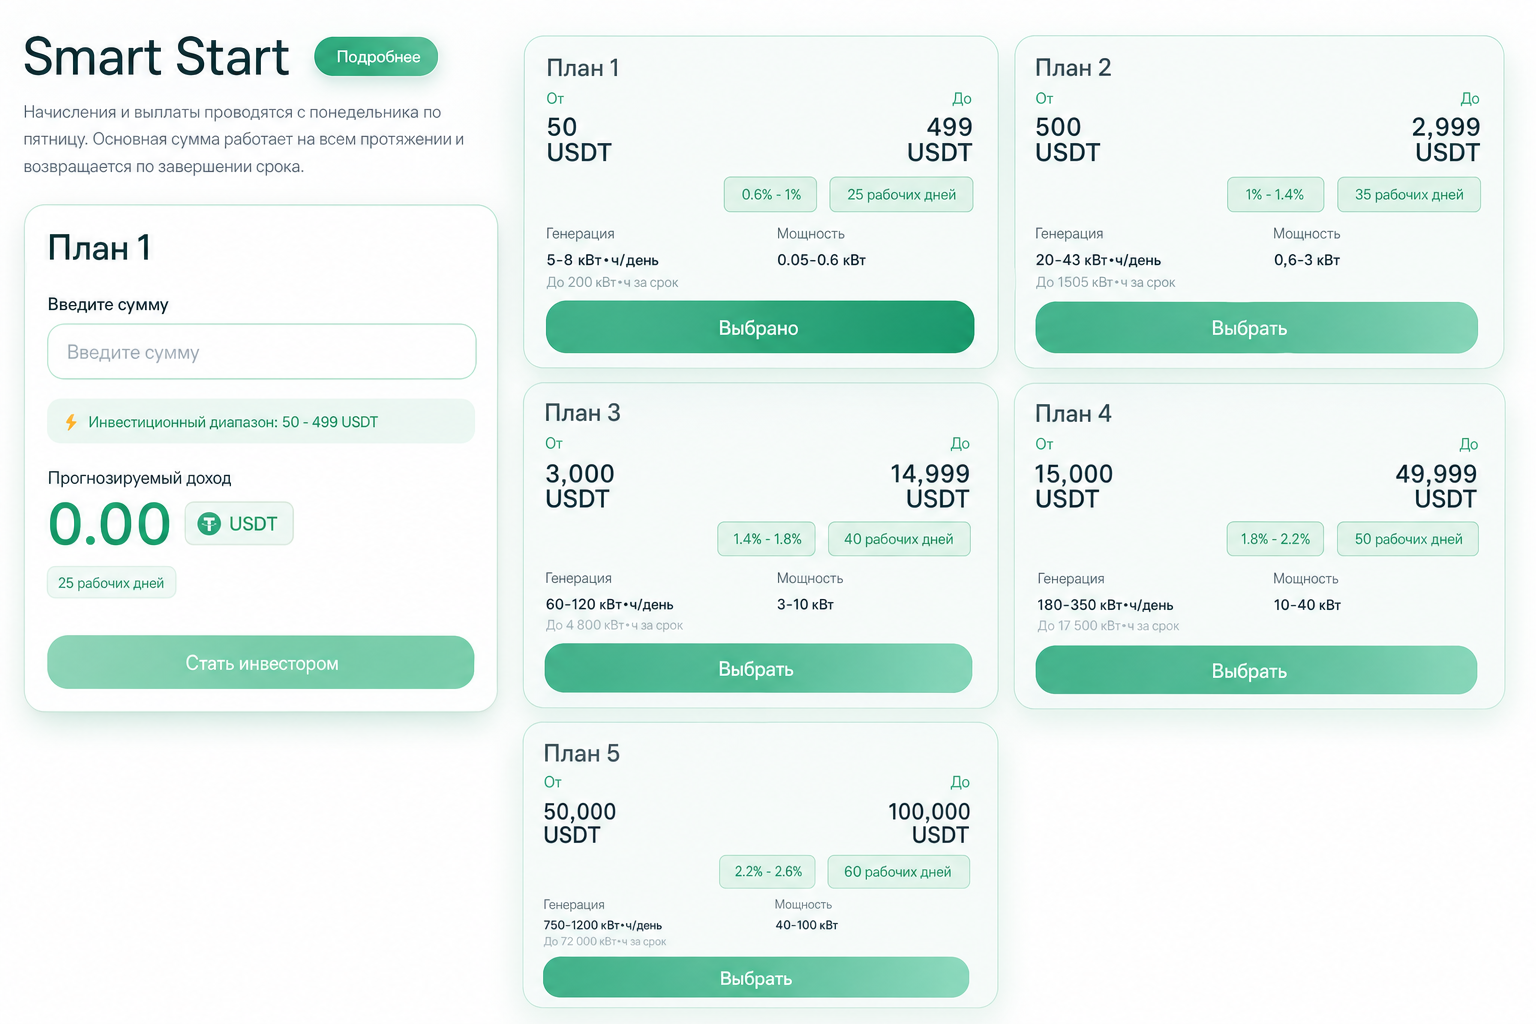Open the Подробнее details button
Screen dimensions: 1536x1024
point(377,57)
